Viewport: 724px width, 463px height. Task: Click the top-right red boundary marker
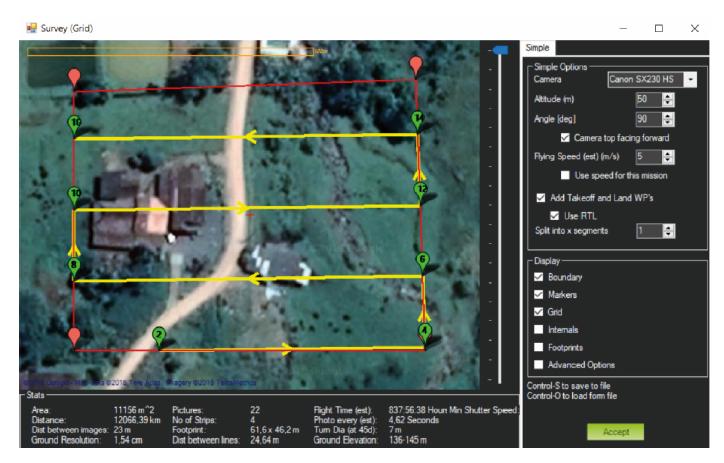(417, 65)
